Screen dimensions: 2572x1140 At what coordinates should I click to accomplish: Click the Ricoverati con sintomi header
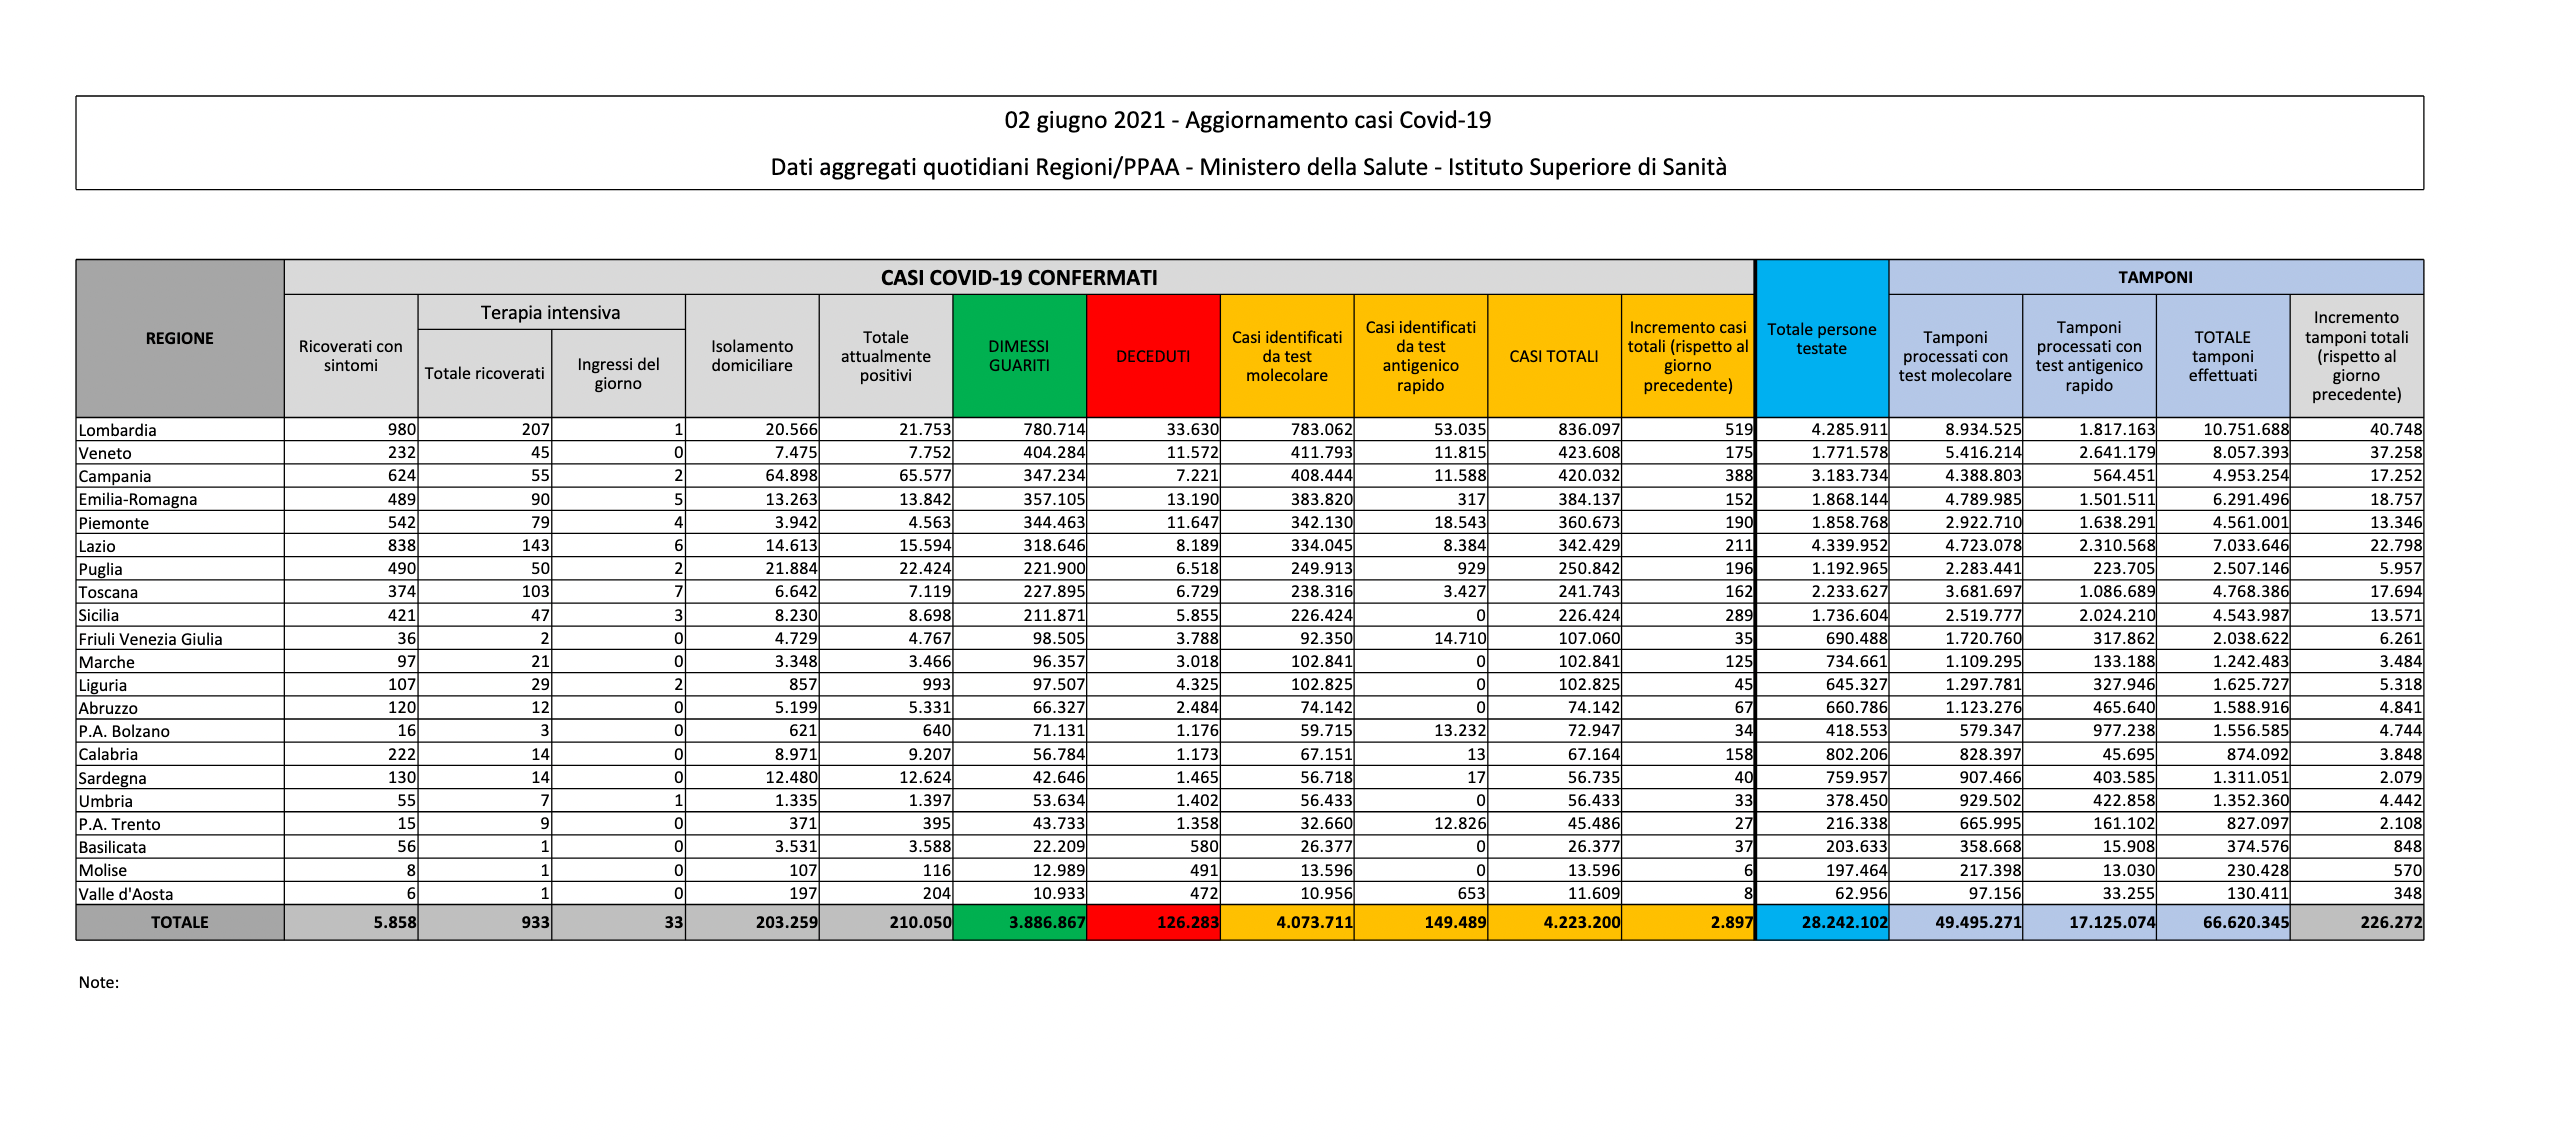point(350,356)
